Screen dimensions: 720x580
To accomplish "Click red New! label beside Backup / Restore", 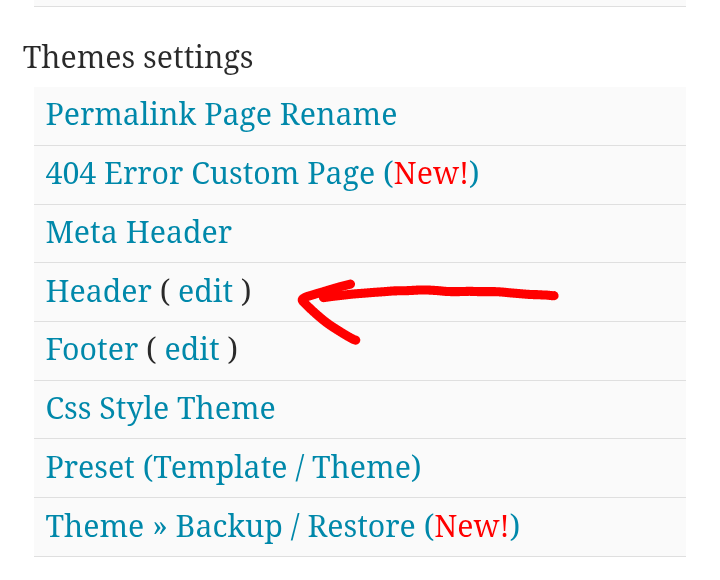I will 471,526.
